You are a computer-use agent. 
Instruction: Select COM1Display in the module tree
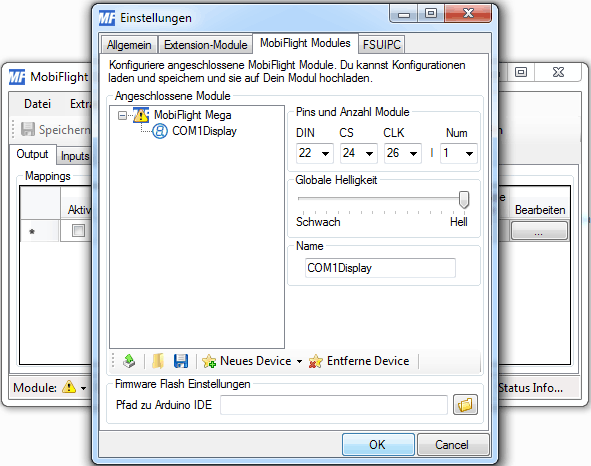point(204,131)
